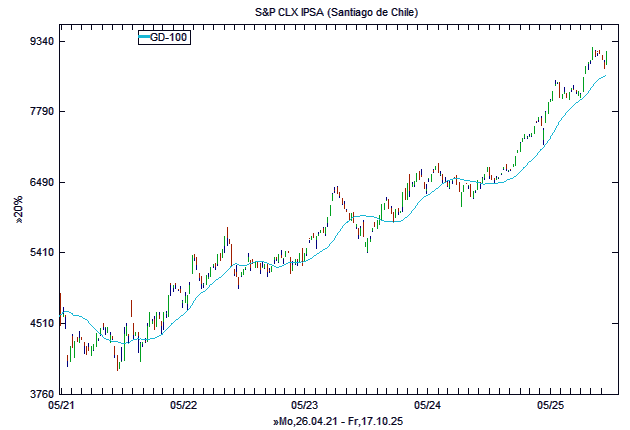Jump to the 05/21 date label
This screenshot has height=430, width=630.
[x=61, y=406]
